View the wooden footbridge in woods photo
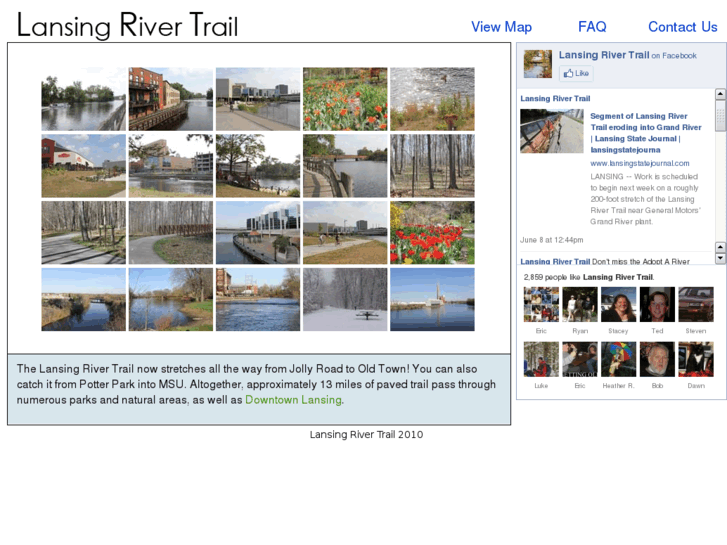Screen dimensions: 727x545 pos(171,233)
